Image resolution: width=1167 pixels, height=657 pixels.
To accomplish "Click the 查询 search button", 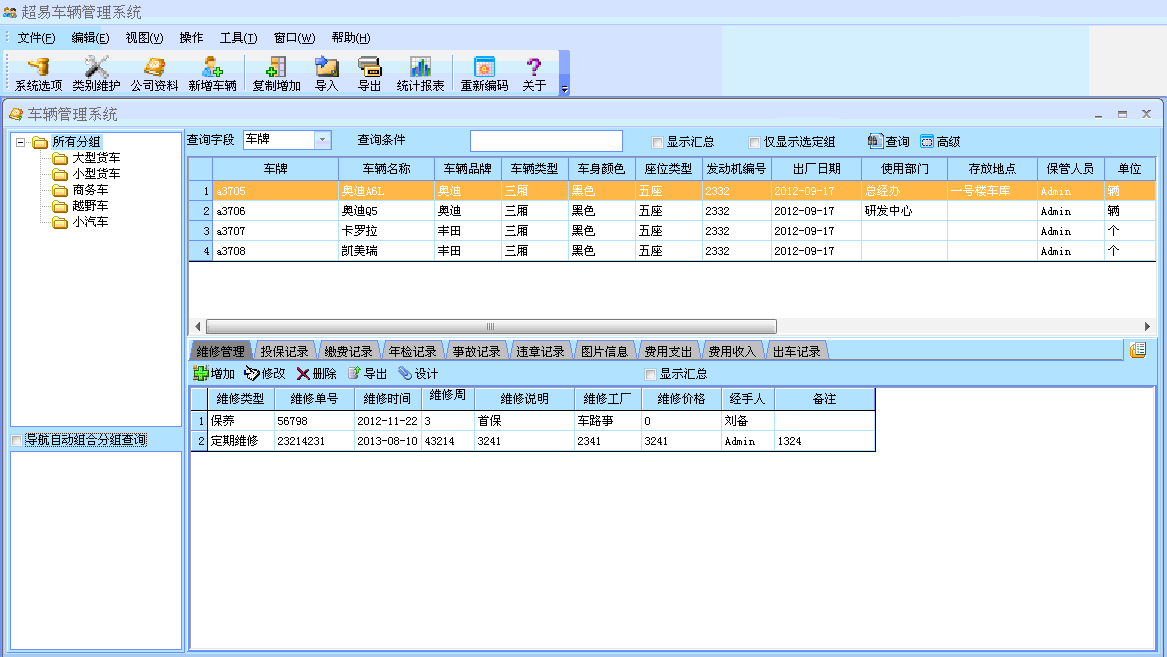I will click(889, 142).
